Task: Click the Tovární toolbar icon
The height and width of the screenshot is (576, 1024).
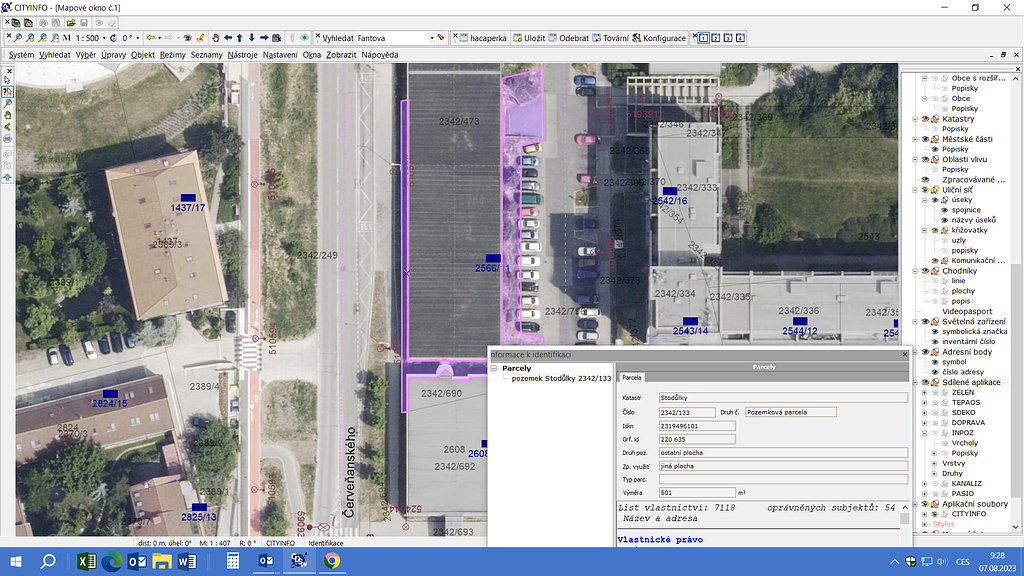Action: [610, 38]
